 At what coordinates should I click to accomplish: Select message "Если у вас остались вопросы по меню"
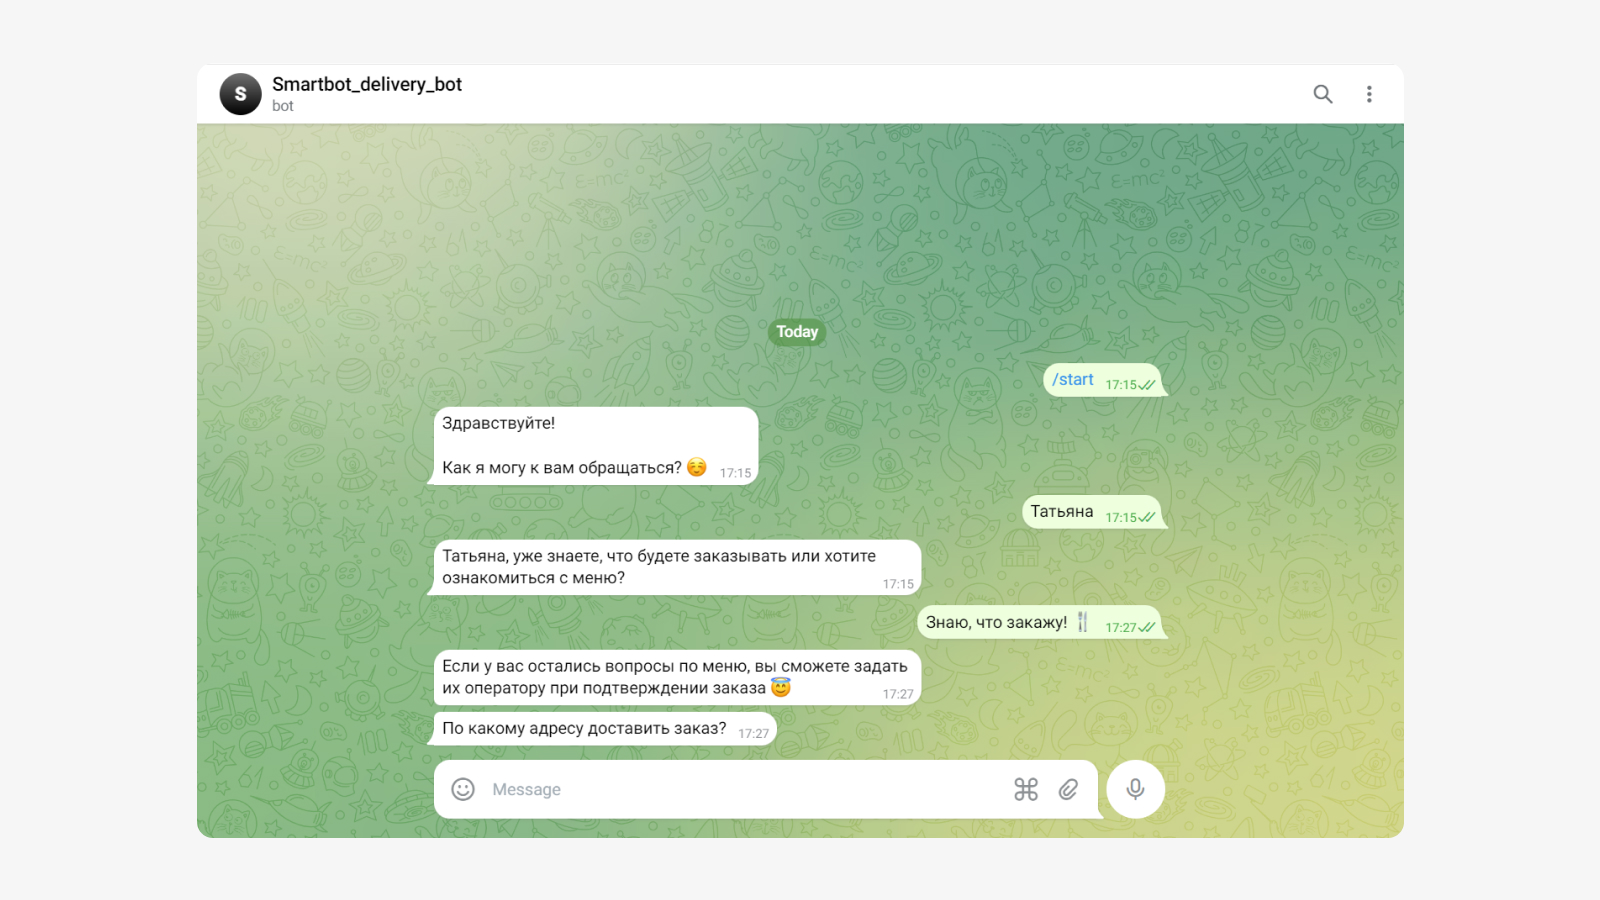(x=676, y=677)
